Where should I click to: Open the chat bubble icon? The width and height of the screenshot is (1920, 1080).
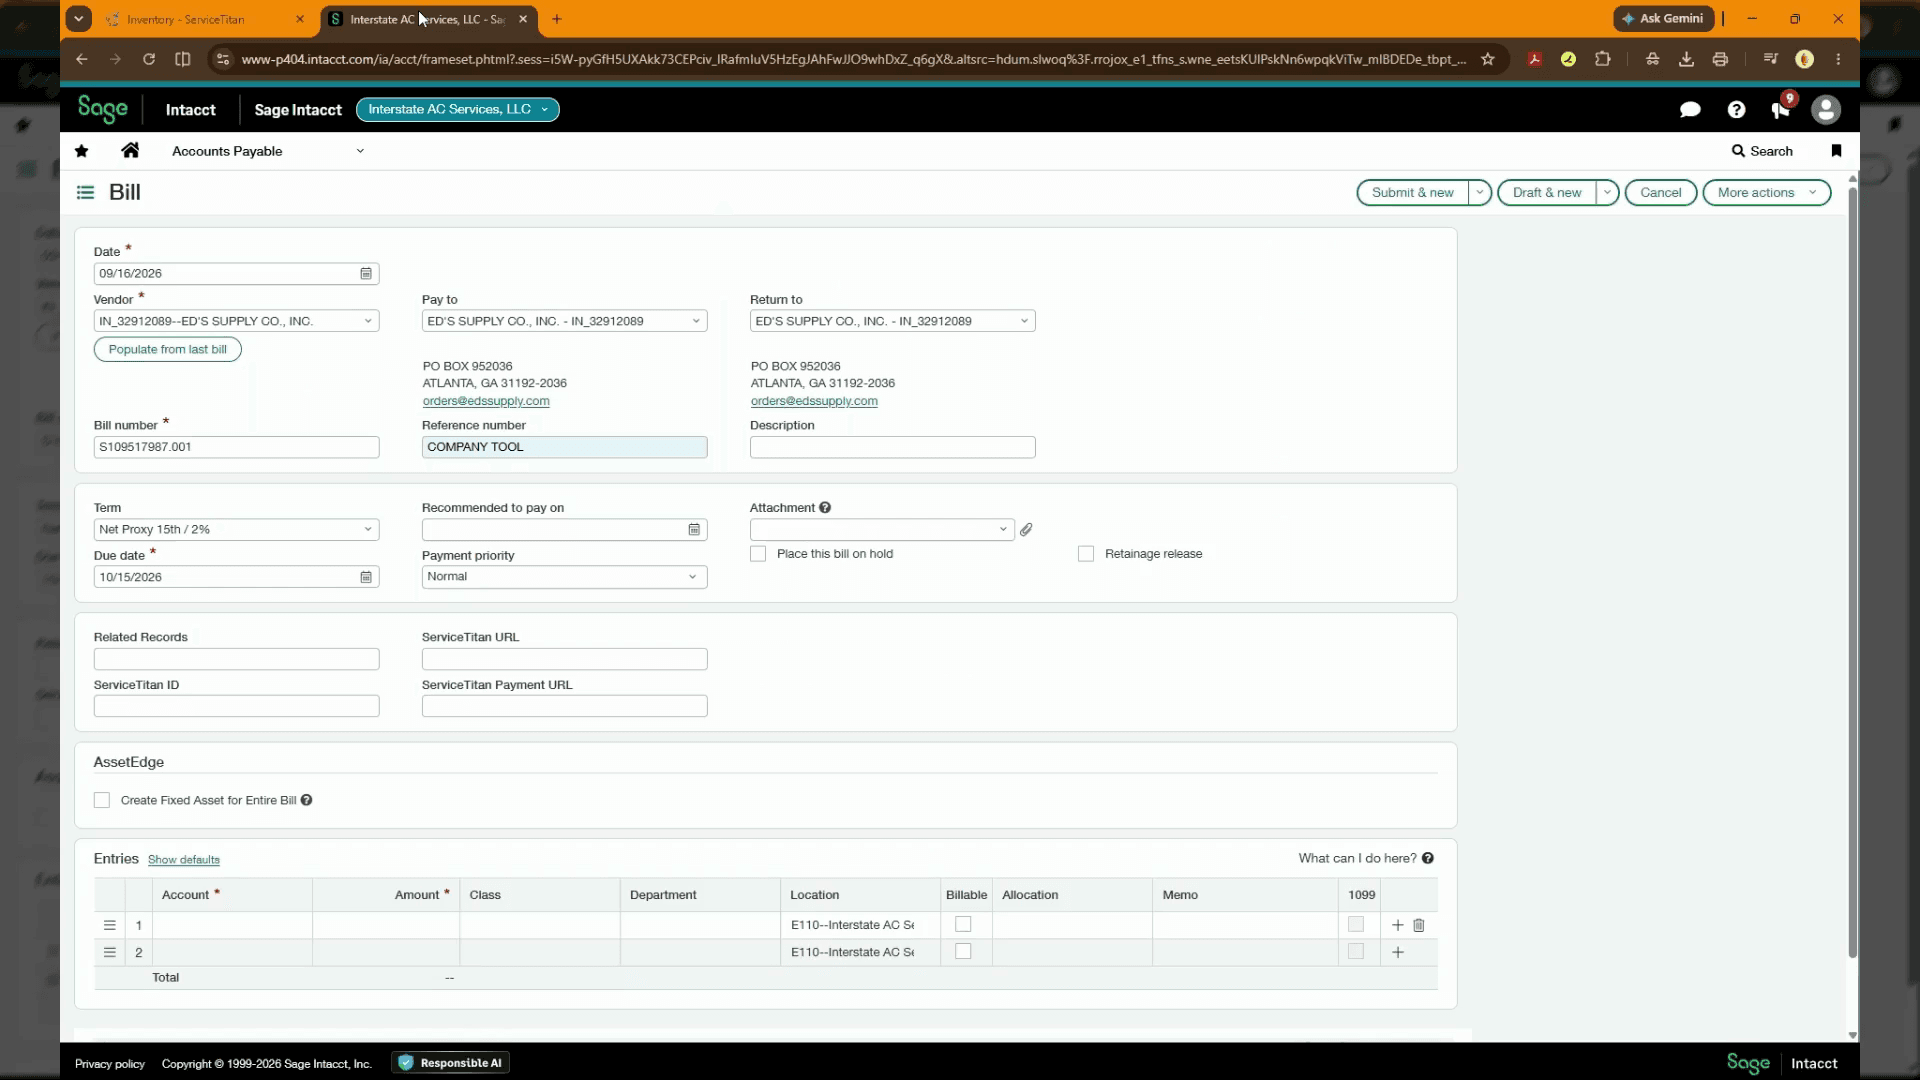tap(1690, 110)
